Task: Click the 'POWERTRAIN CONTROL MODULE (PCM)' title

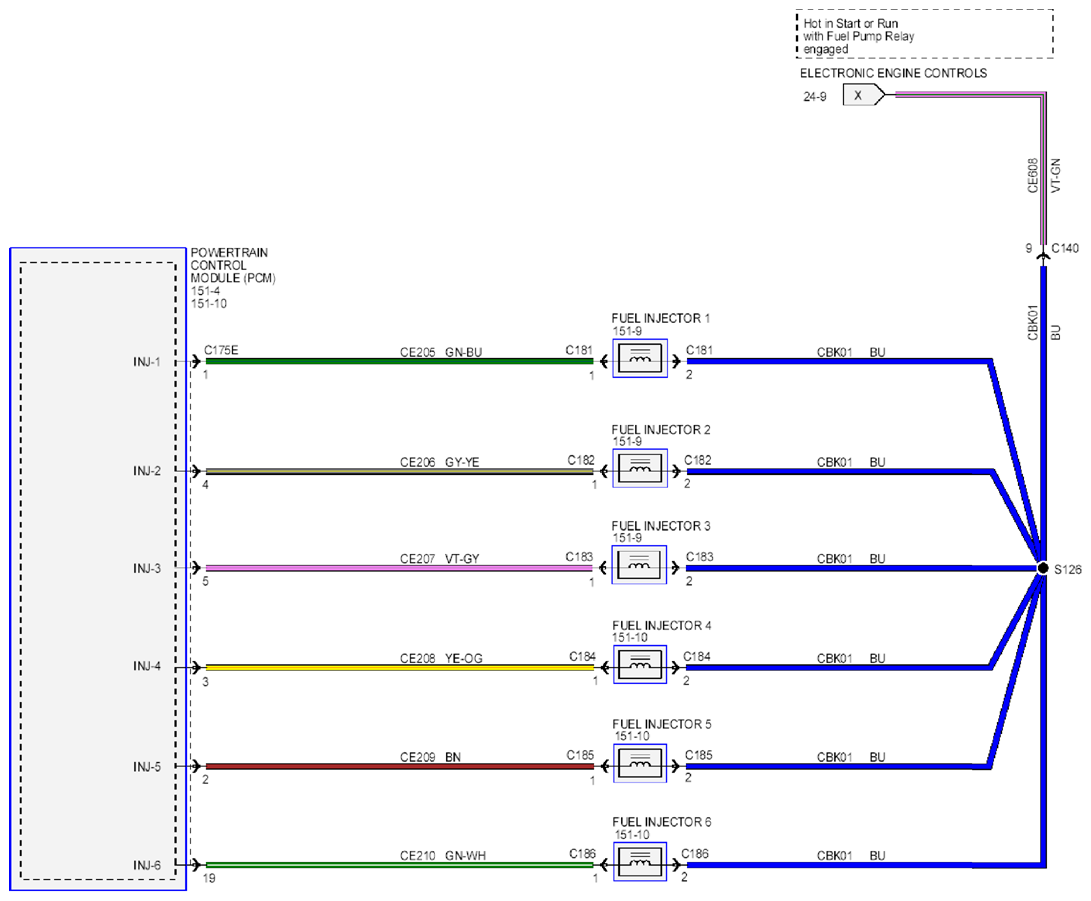Action: click(233, 265)
